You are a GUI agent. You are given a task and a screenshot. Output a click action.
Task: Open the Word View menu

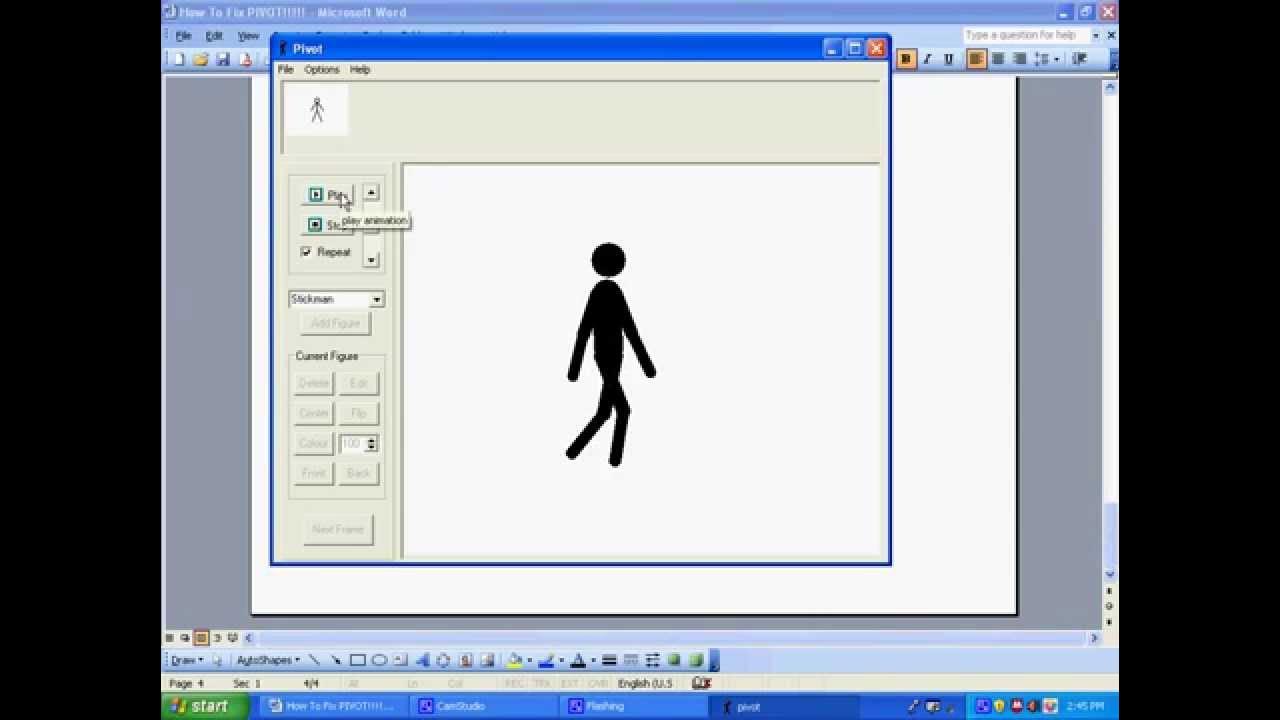[248, 36]
